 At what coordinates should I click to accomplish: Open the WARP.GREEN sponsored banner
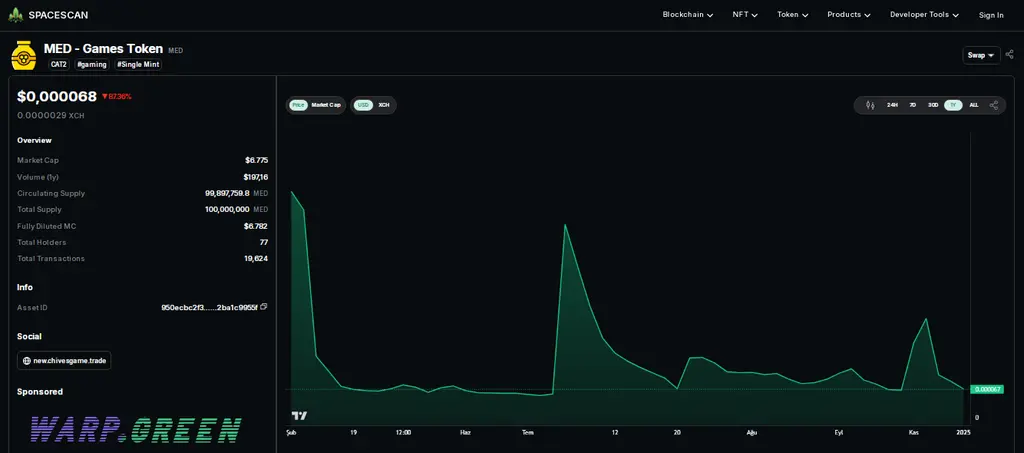(x=136, y=430)
